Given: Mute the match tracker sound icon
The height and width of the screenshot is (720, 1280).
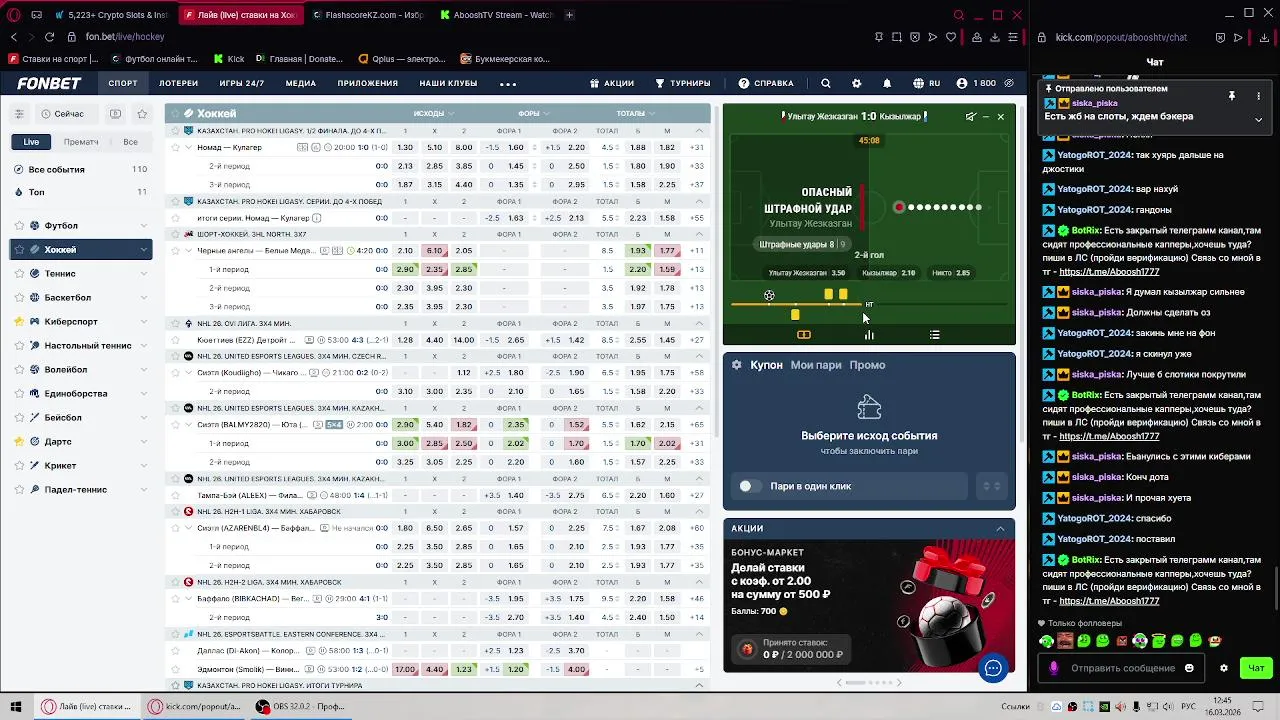Looking at the screenshot, I should 970,116.
